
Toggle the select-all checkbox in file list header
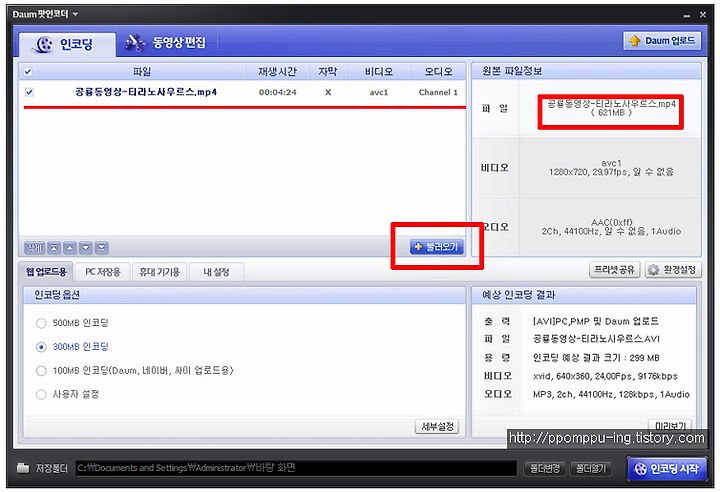(28, 72)
